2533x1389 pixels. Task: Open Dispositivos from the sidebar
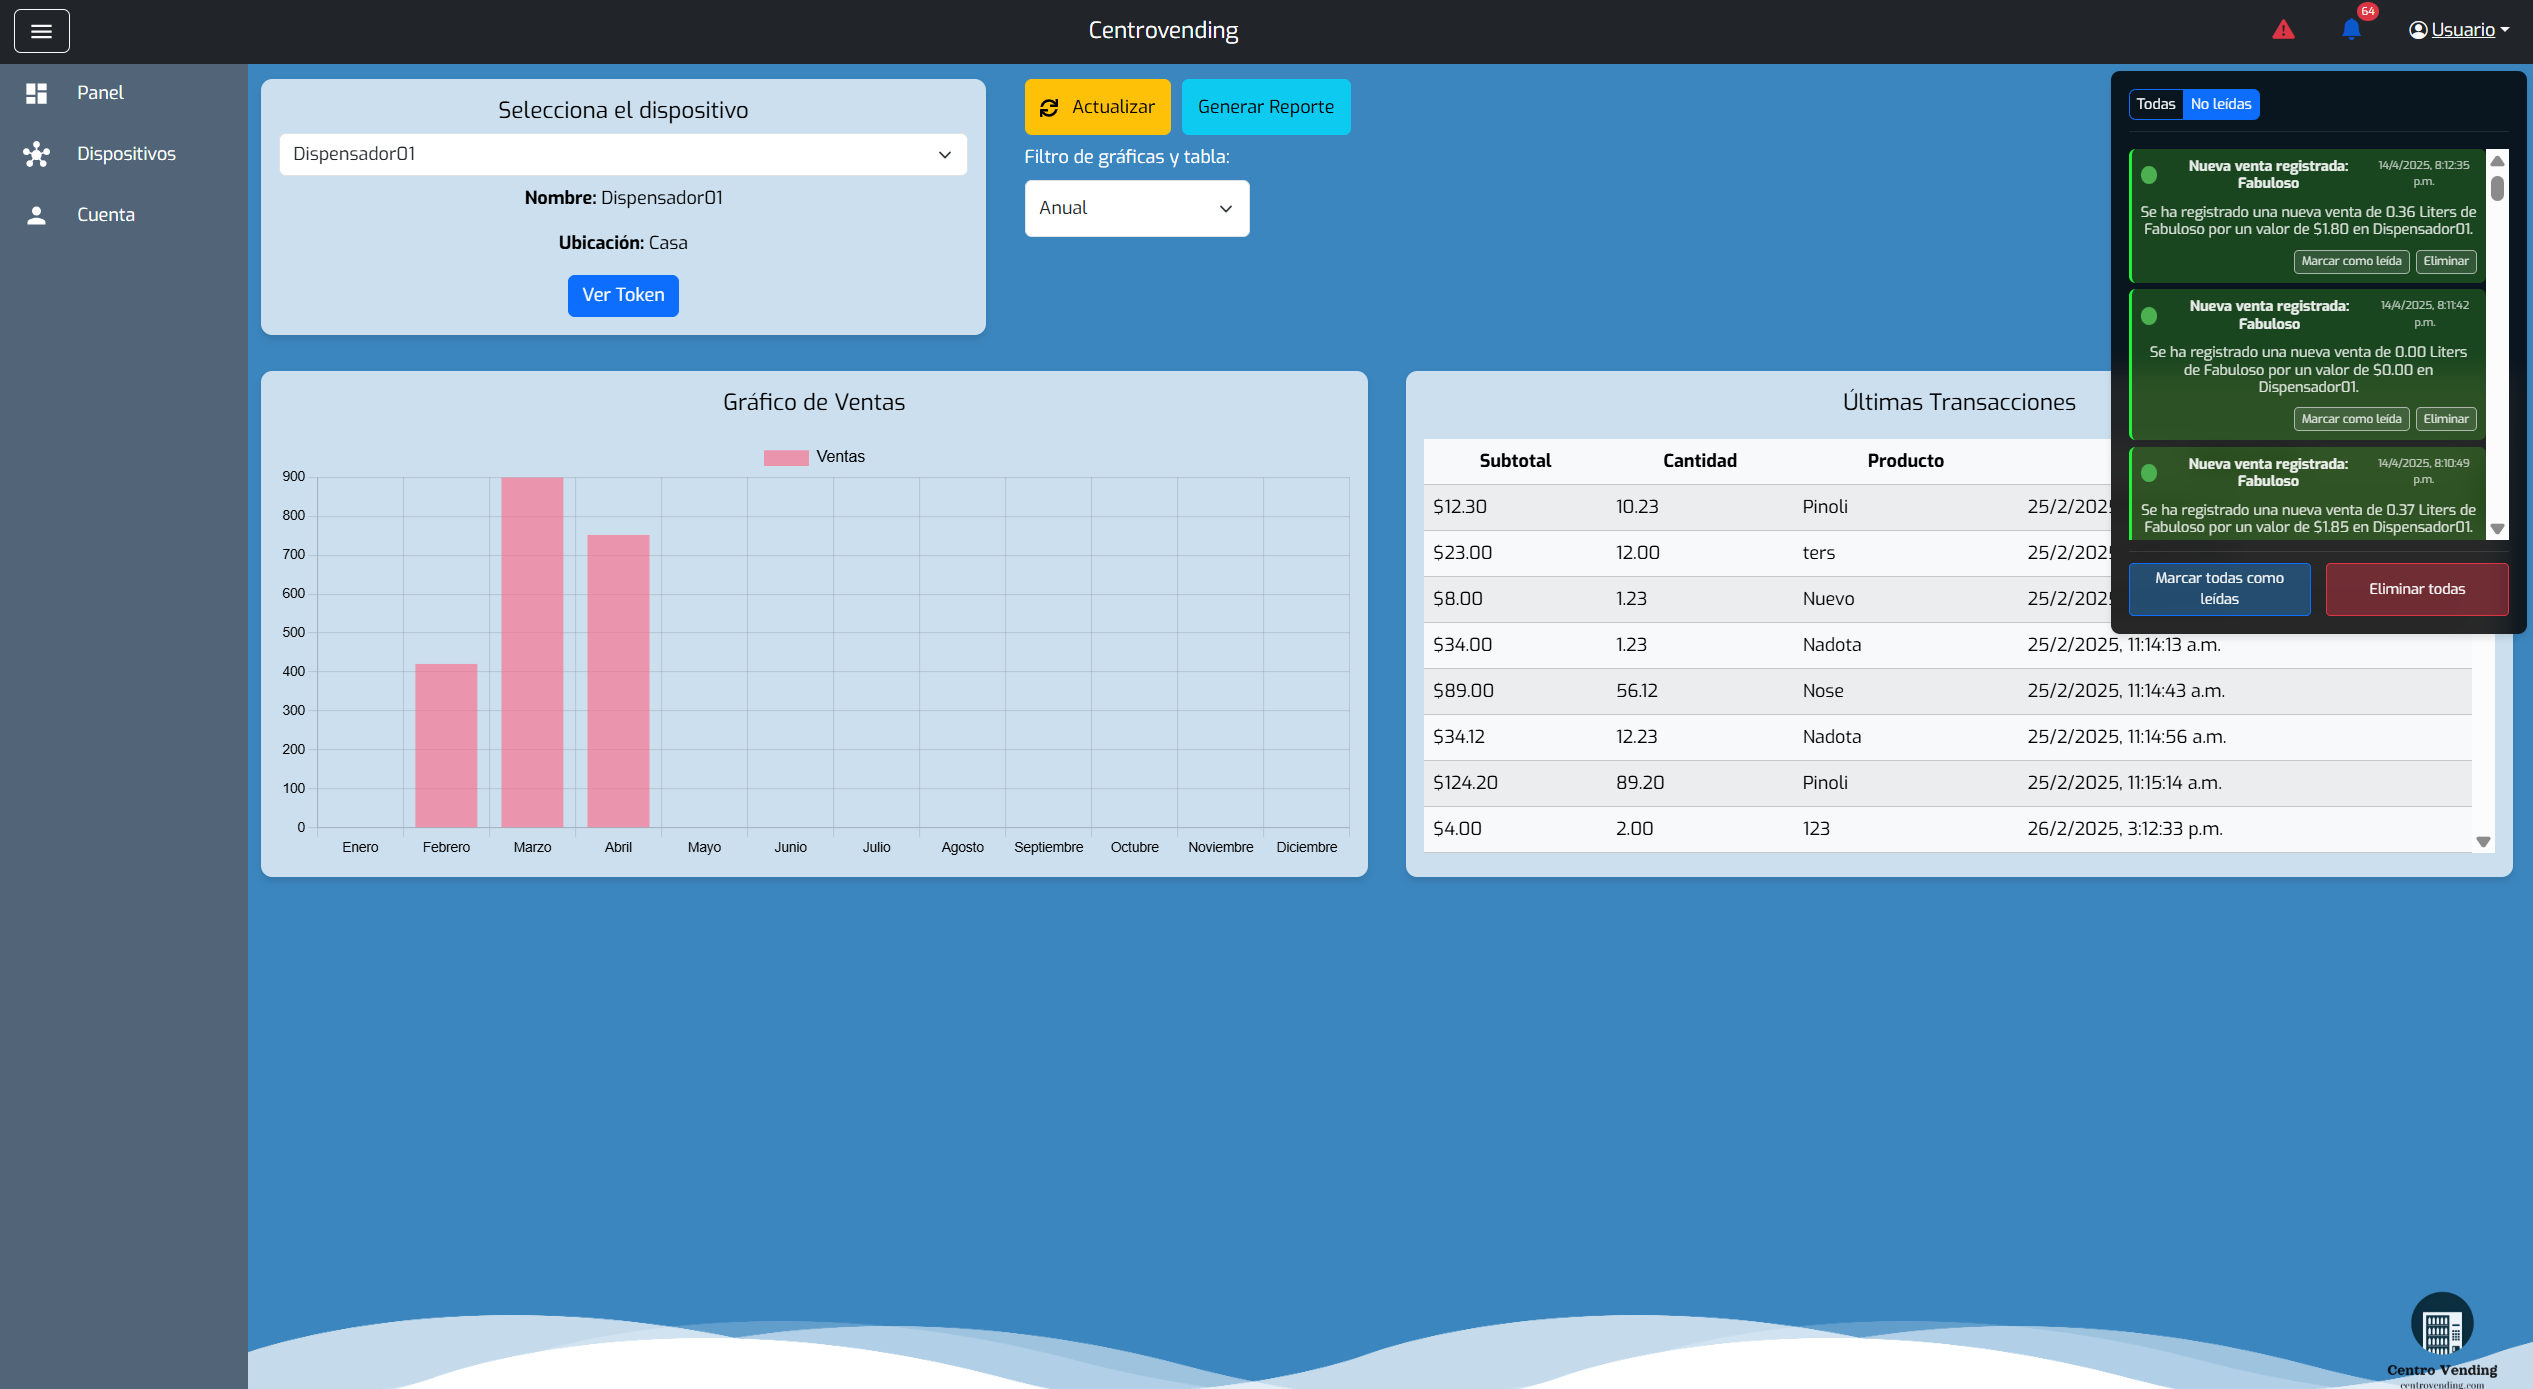click(x=126, y=154)
